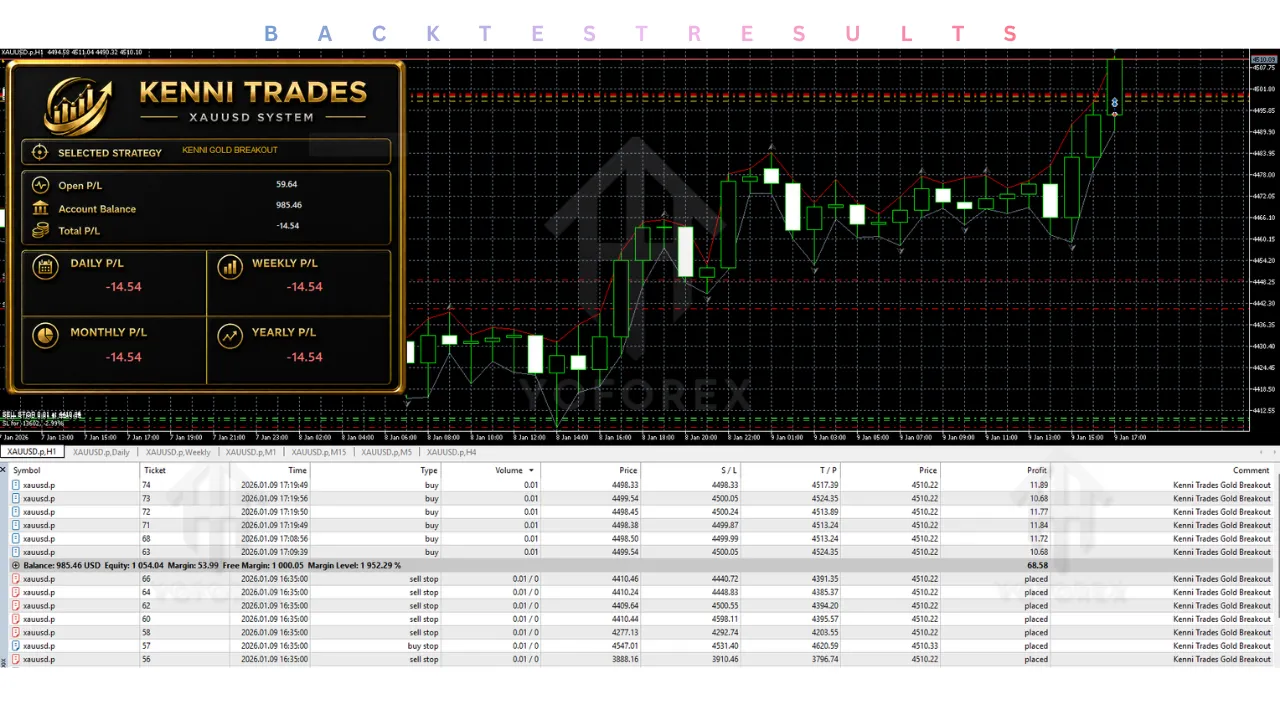This screenshot has height=720, width=1280.
Task: Switch to the XAUUSD.p,M5 chart tab
Action: click(387, 452)
